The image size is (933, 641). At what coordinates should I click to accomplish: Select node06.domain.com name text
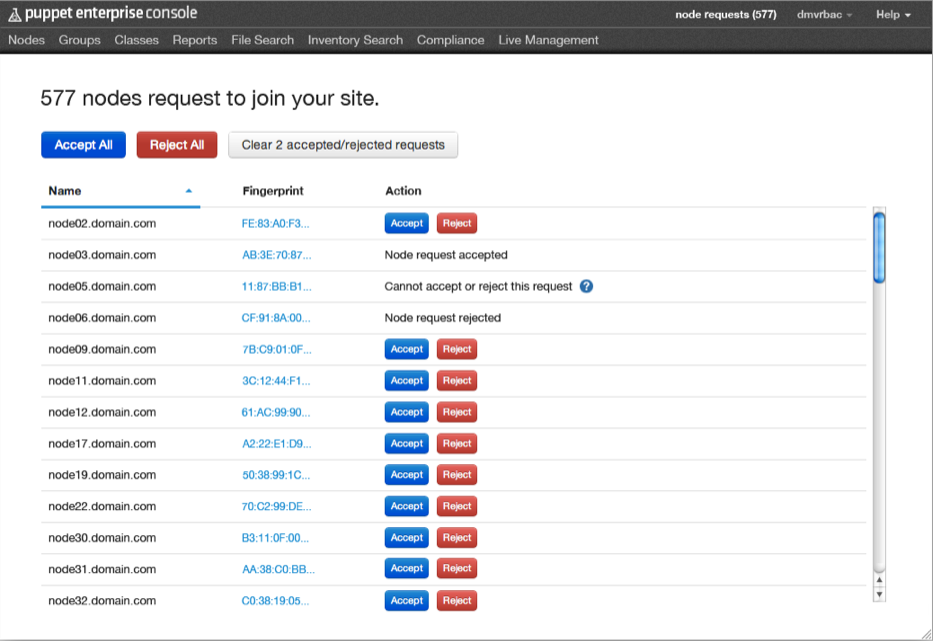(x=102, y=318)
